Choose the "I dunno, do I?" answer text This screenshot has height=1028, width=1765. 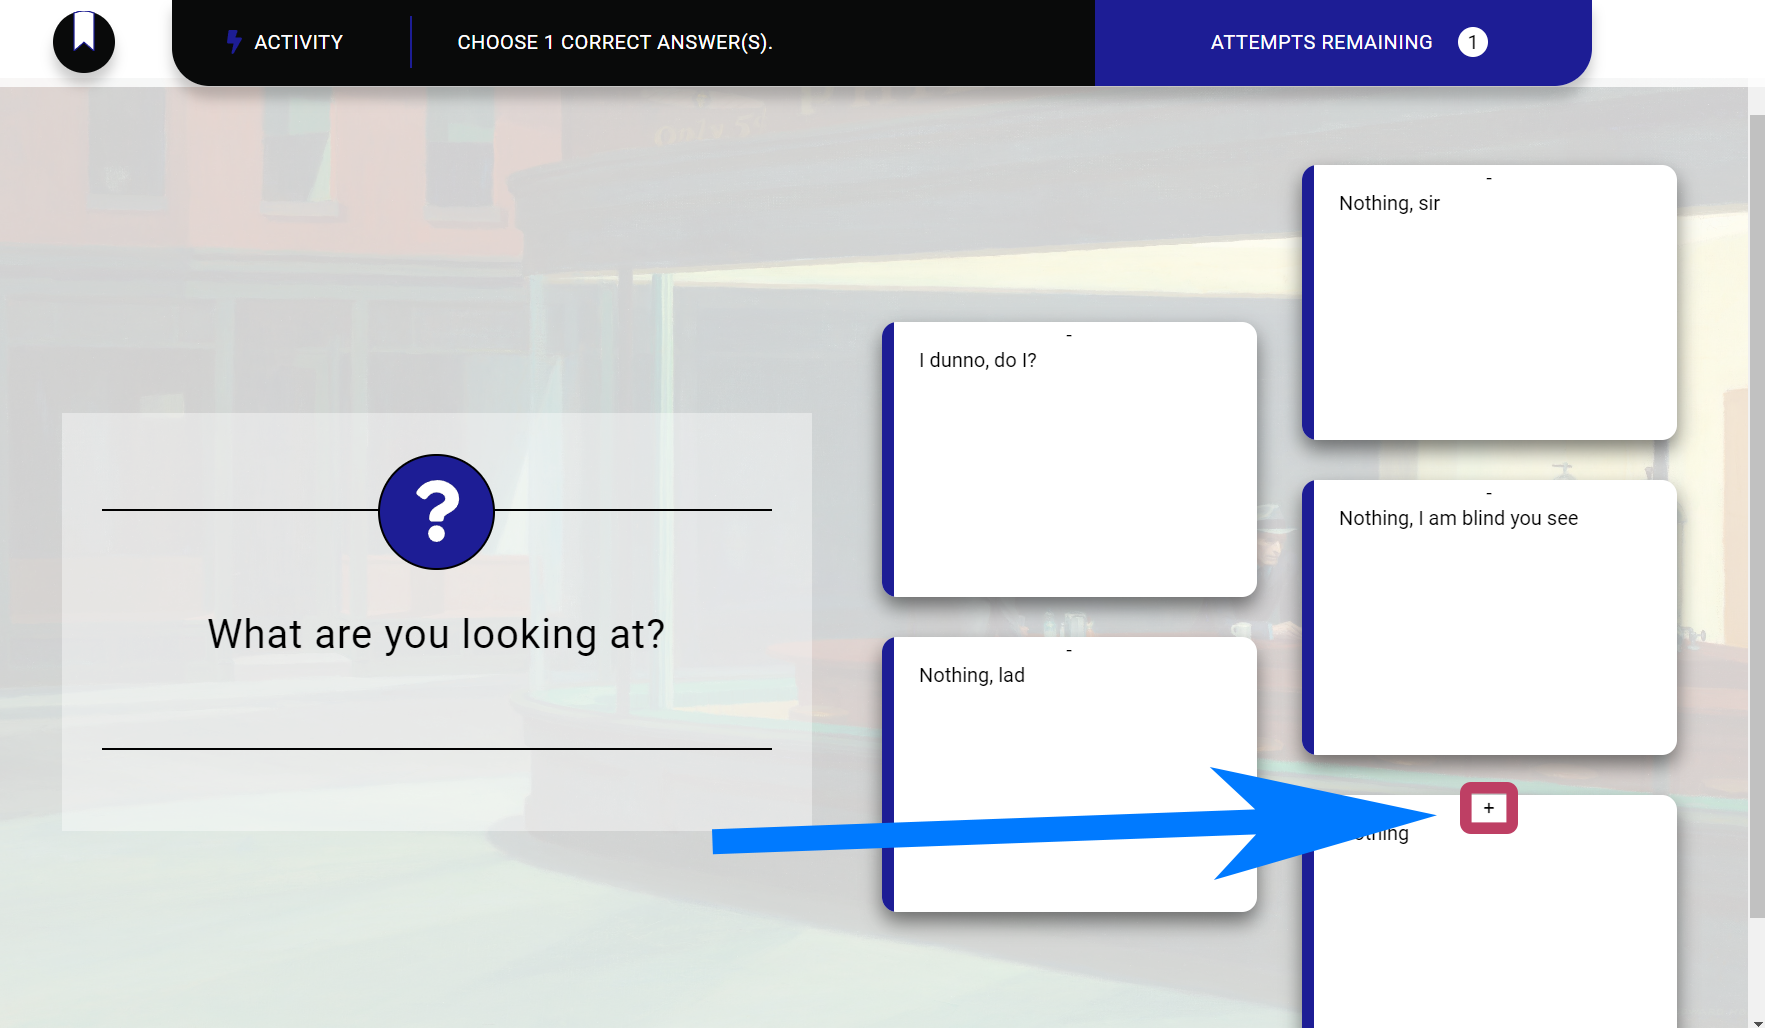pos(977,360)
